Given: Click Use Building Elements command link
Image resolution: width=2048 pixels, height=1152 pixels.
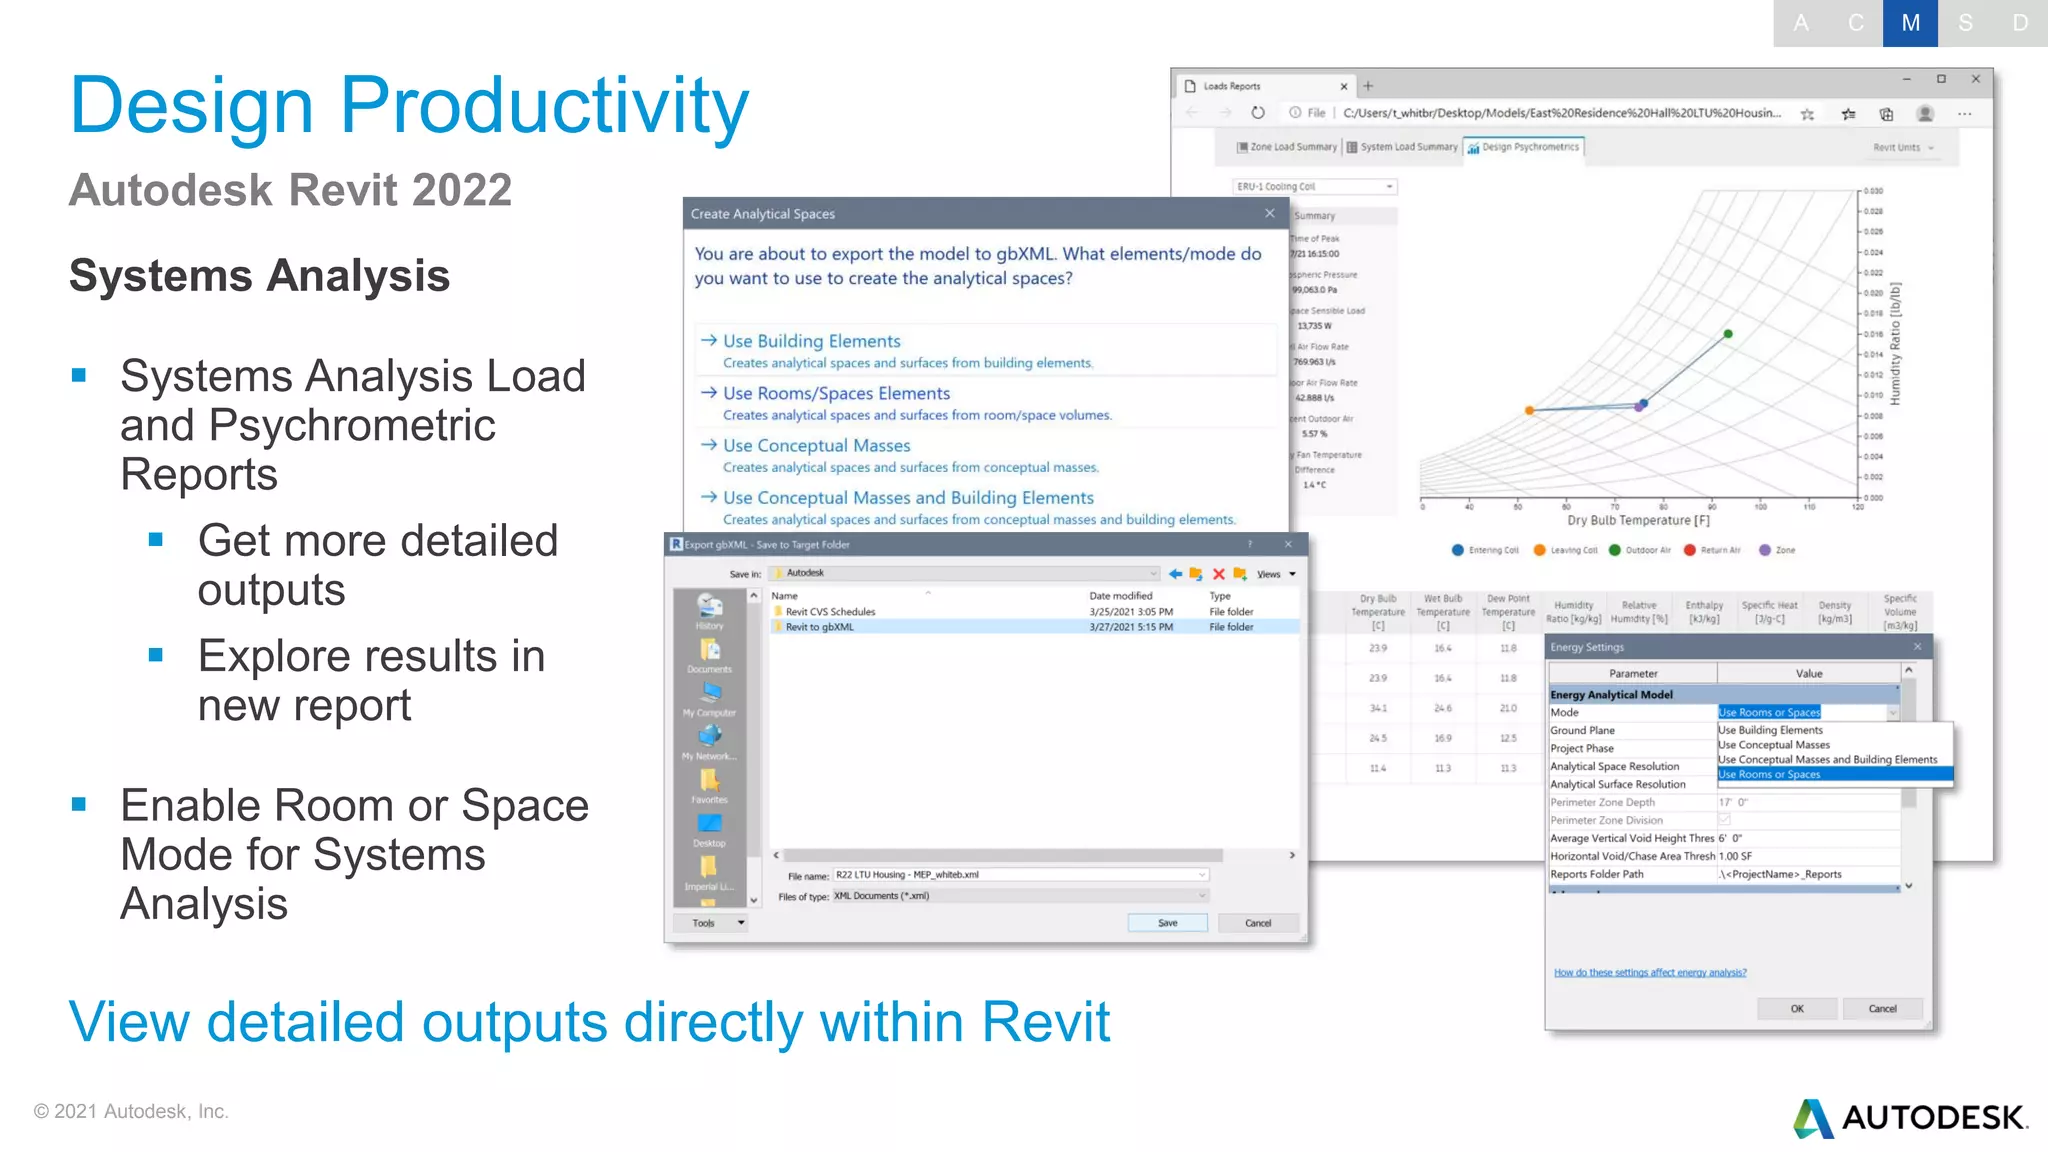Looking at the screenshot, I should [987, 351].
